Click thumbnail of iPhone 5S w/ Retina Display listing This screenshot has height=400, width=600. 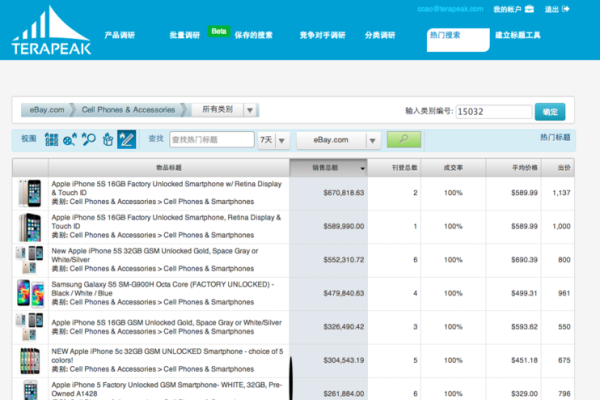[30, 193]
